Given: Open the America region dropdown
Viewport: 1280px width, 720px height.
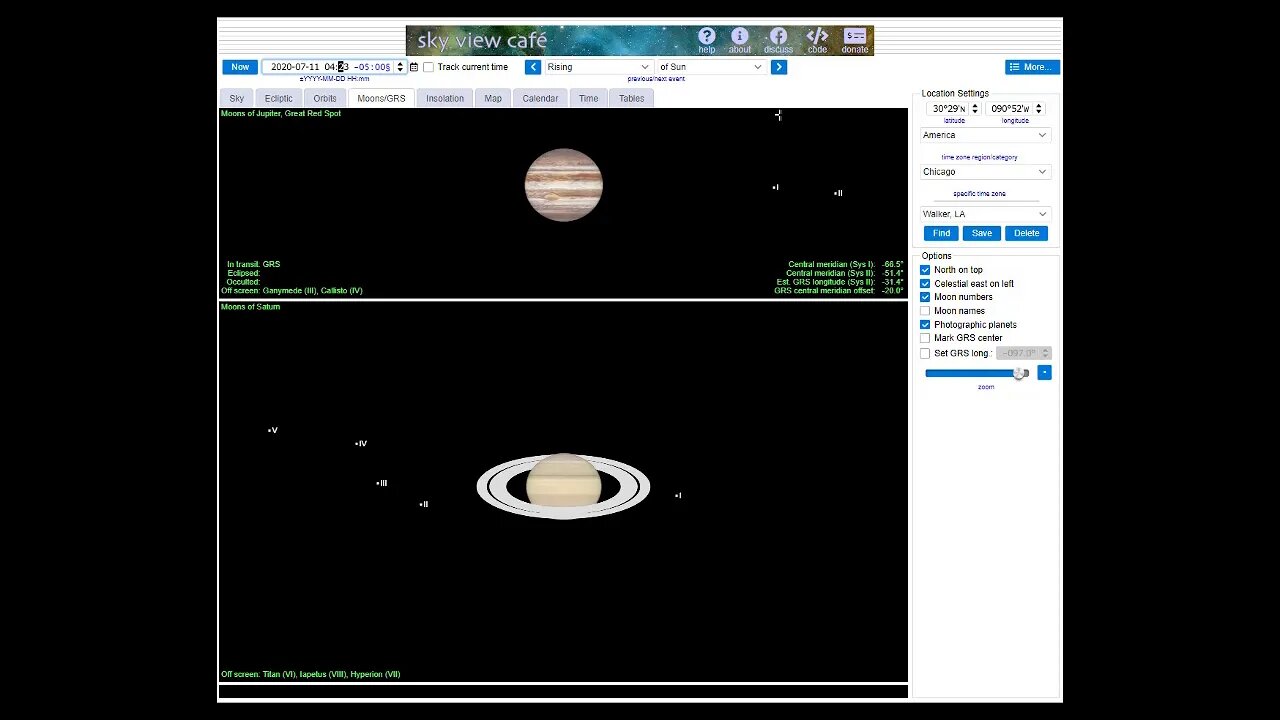Looking at the screenshot, I should pyautogui.click(x=985, y=135).
